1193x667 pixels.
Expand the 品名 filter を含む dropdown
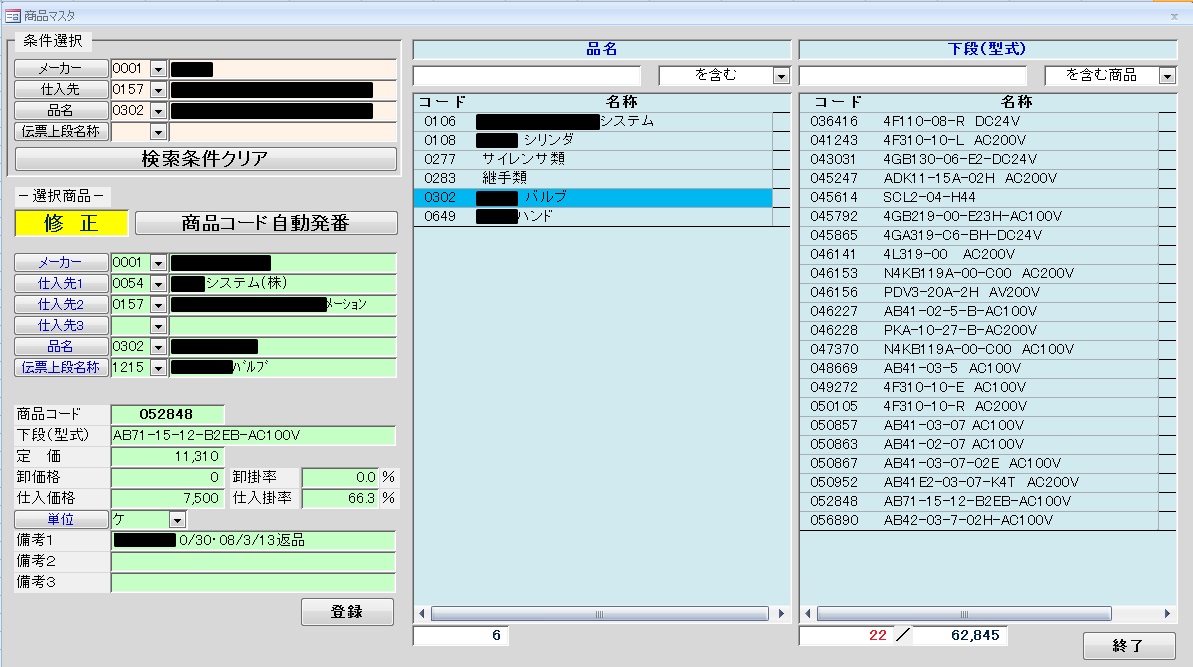pos(781,76)
